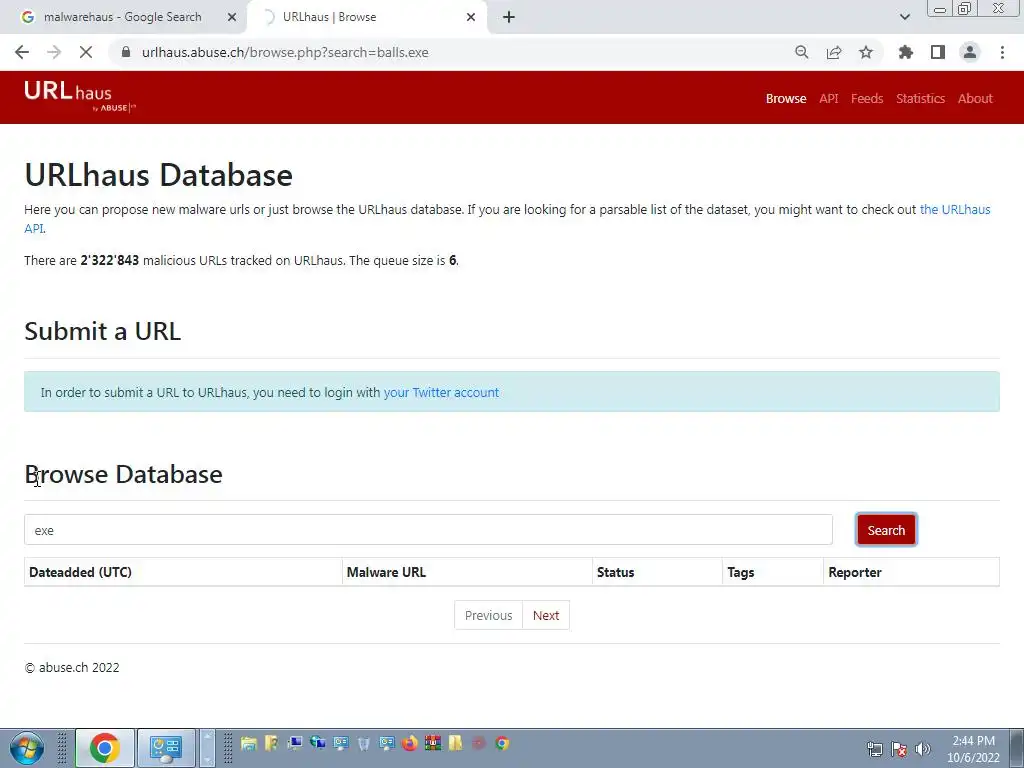Image resolution: width=1024 pixels, height=768 pixels.
Task: Open About in URLhaus navbar
Action: click(975, 99)
